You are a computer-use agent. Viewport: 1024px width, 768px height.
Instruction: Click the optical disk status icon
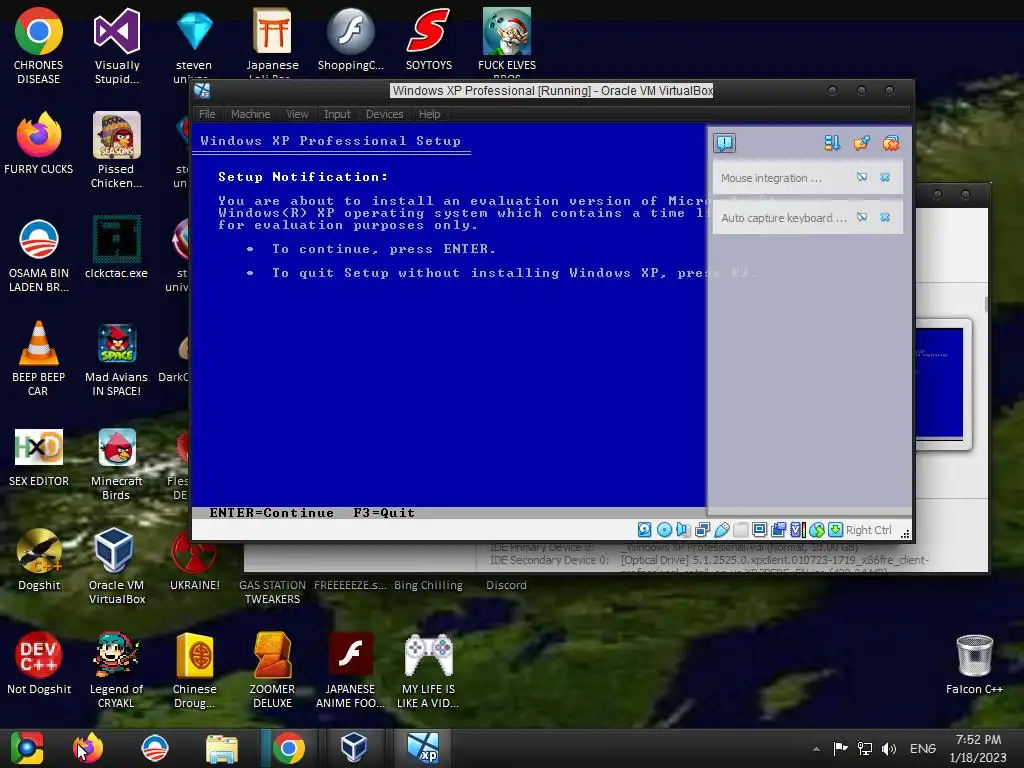[664, 530]
